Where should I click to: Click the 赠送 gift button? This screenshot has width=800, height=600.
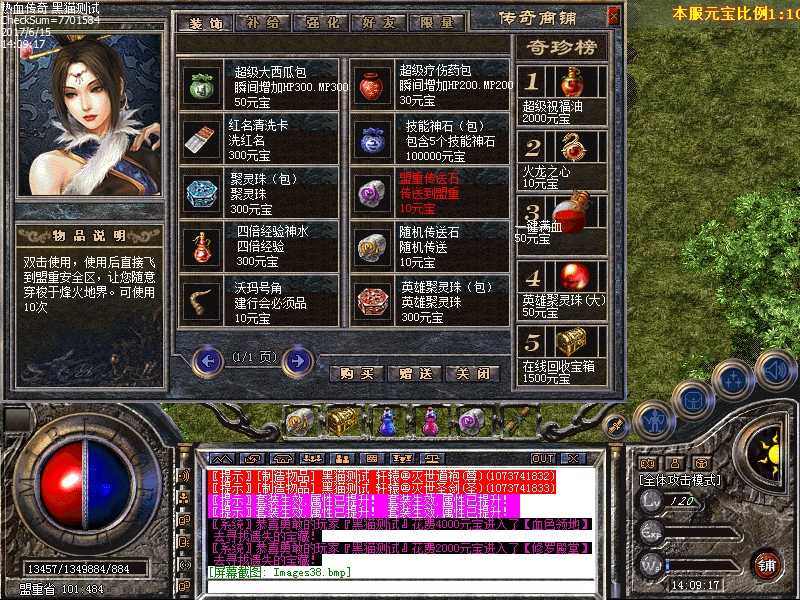coord(415,374)
